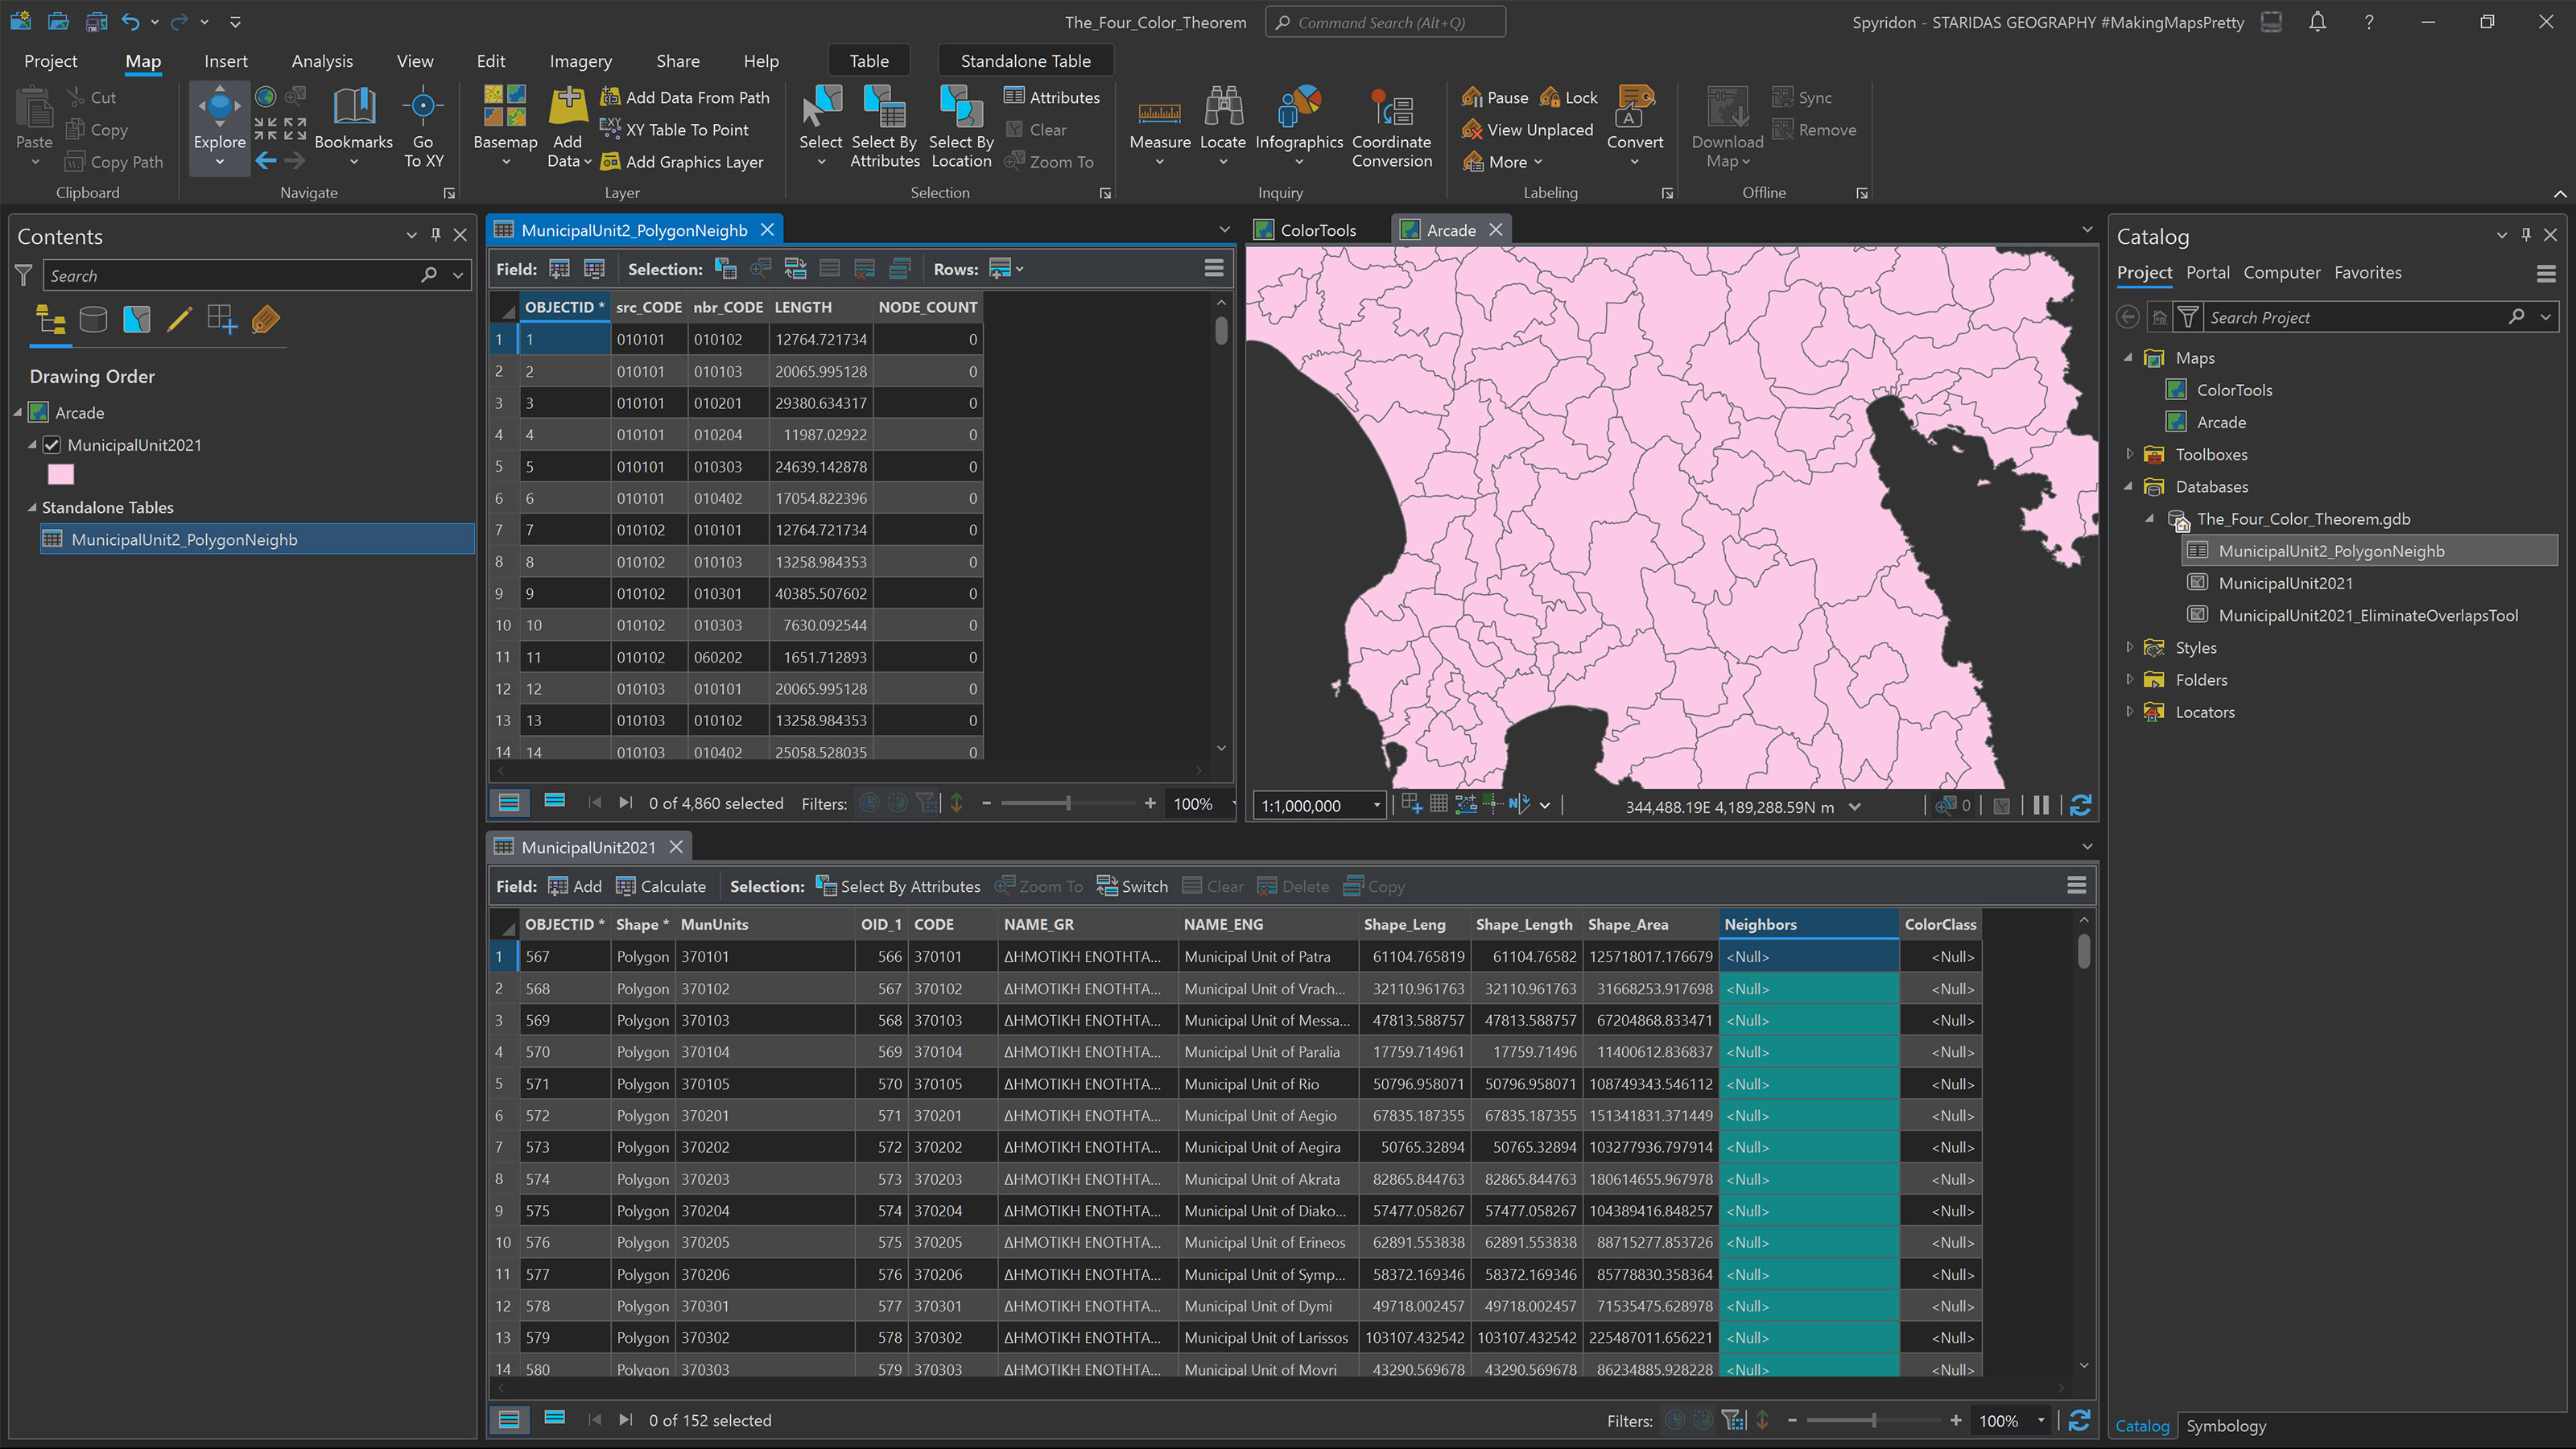Expand Styles in the Catalog tree
2576x1449 pixels.
pos(2129,647)
